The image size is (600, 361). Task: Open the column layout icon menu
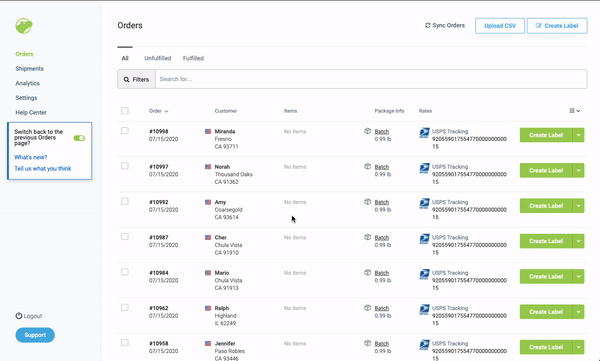pos(575,111)
